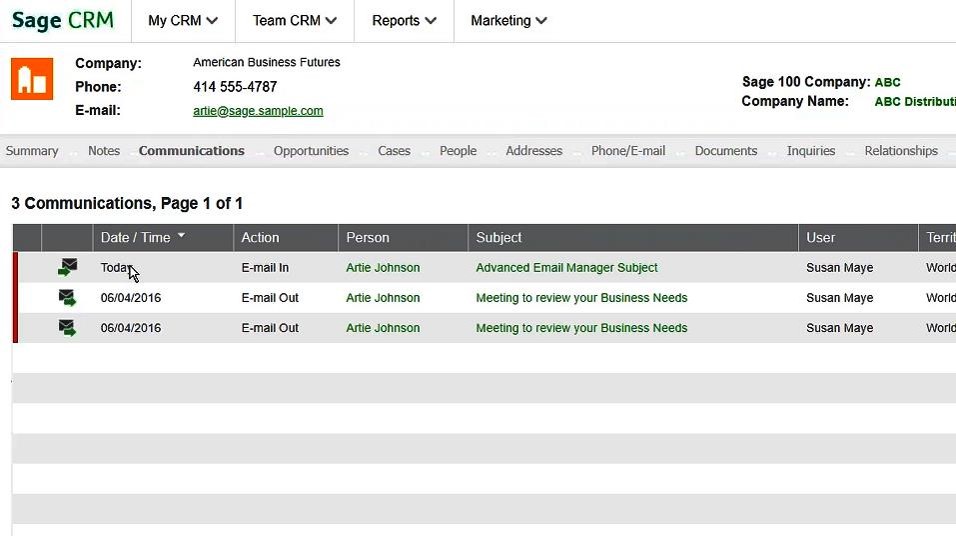The width and height of the screenshot is (956, 536).
Task: Open the Phone/E-mail tab
Action: pos(628,151)
